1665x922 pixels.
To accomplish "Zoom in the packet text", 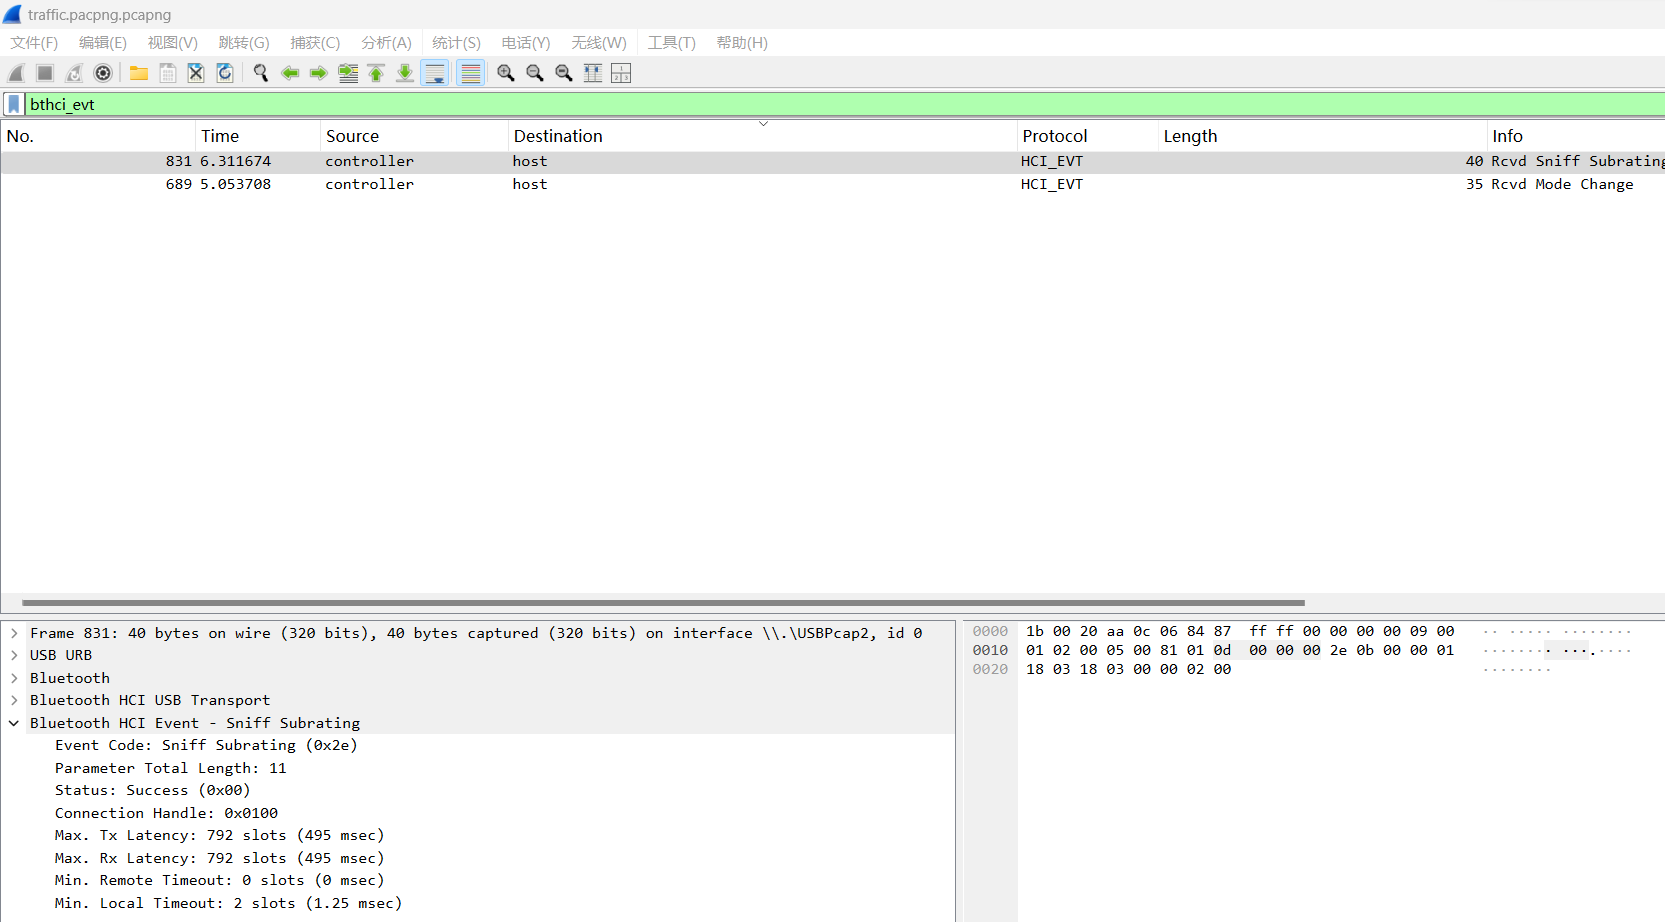I will [x=506, y=73].
